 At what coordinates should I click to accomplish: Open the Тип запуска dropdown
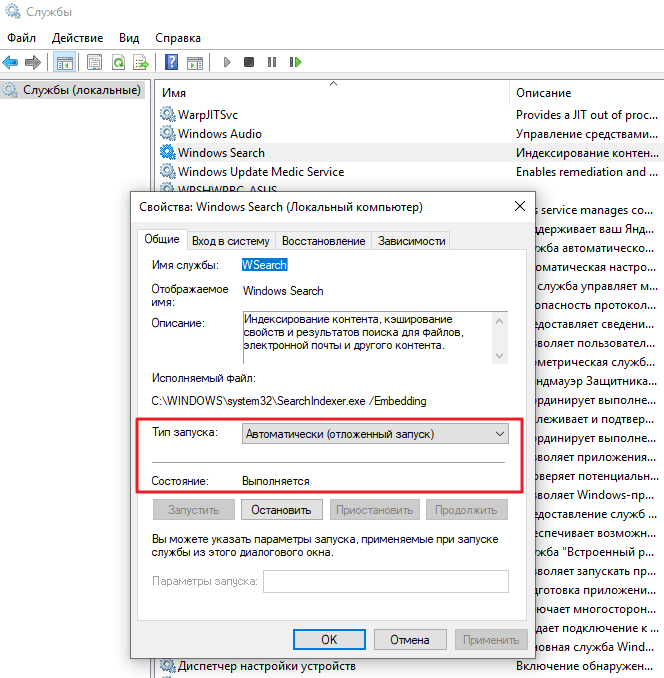click(x=375, y=434)
